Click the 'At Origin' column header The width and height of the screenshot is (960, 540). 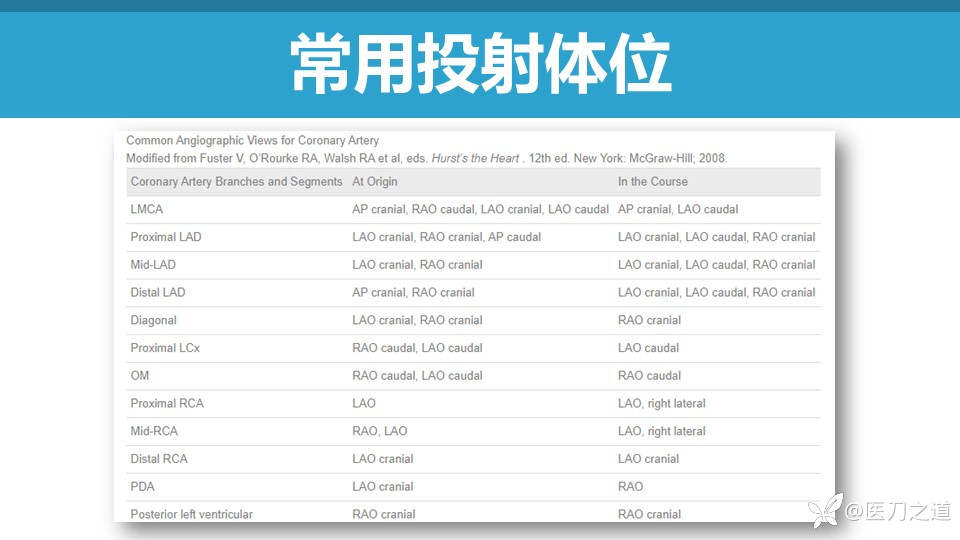pos(375,182)
